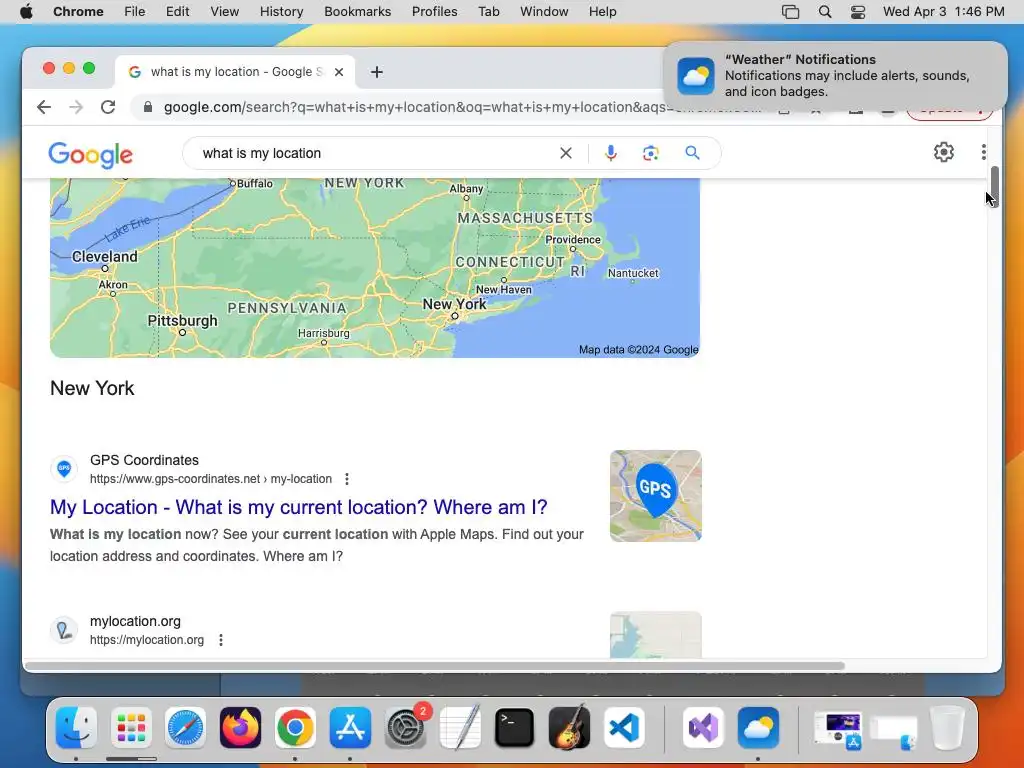Click the GPS Coordinates site name
The width and height of the screenshot is (1024, 768).
pyautogui.click(x=144, y=460)
